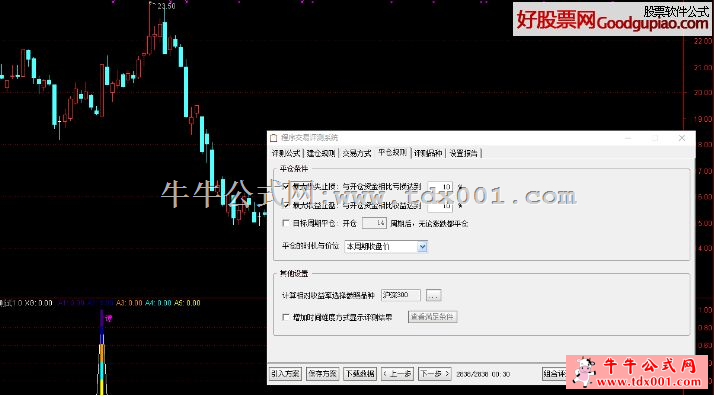Click the target period count field
714x395 pixels.
[374, 223]
